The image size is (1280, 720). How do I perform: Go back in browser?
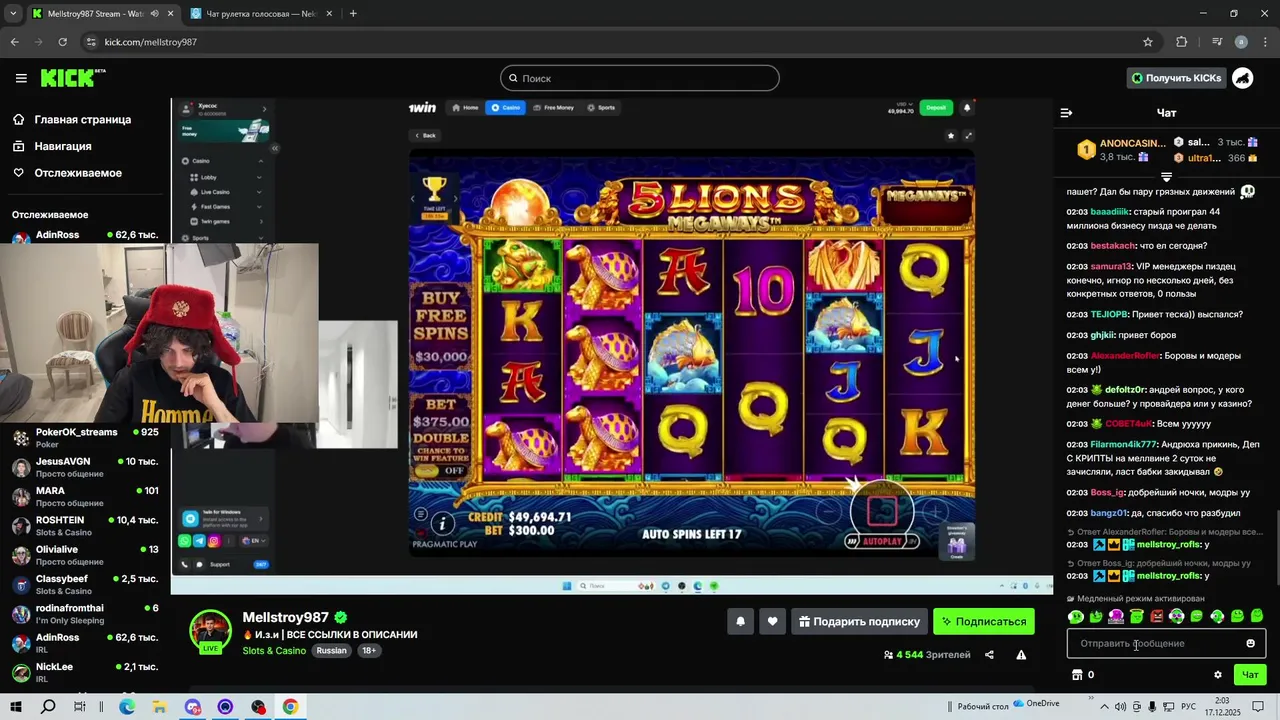point(15,42)
